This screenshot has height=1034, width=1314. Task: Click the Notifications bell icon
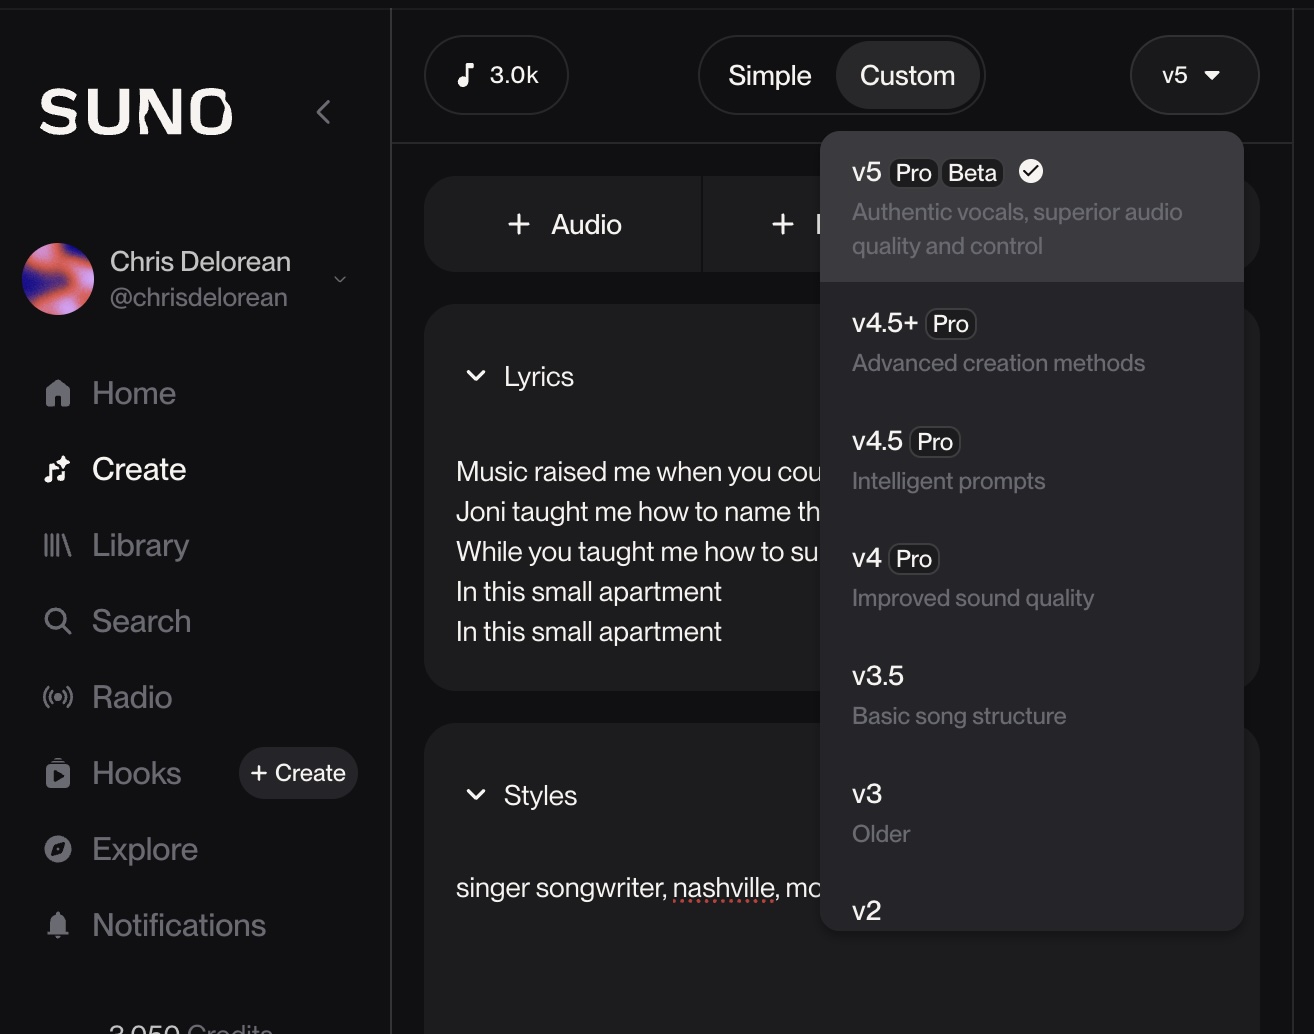58,925
